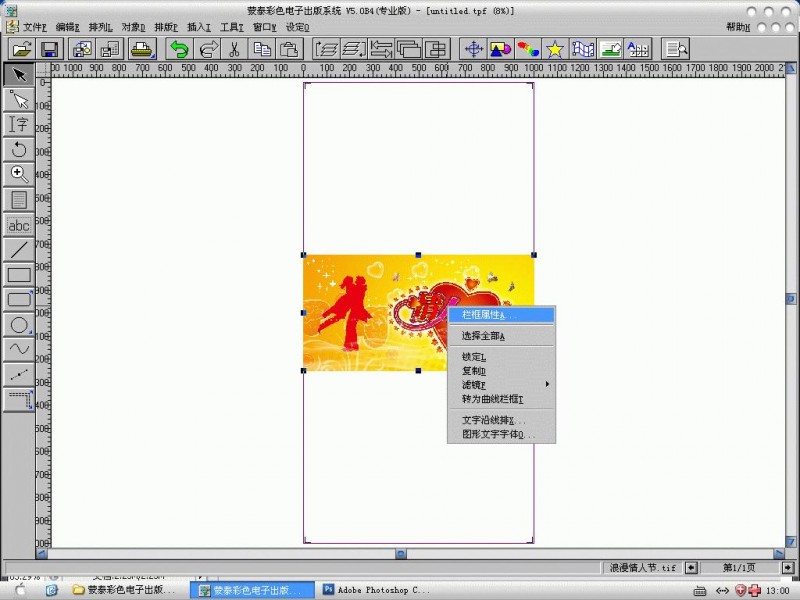
Task: Click the yellow star icon in toolbar
Action: point(554,49)
